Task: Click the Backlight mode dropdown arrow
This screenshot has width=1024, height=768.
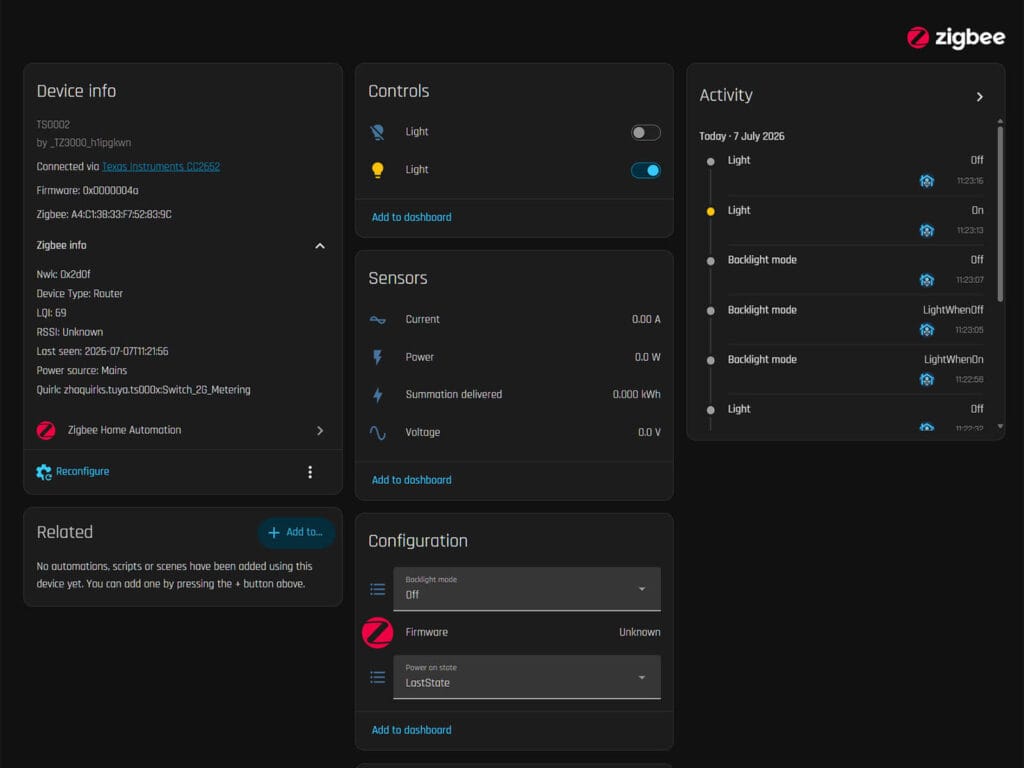Action: tap(642, 589)
